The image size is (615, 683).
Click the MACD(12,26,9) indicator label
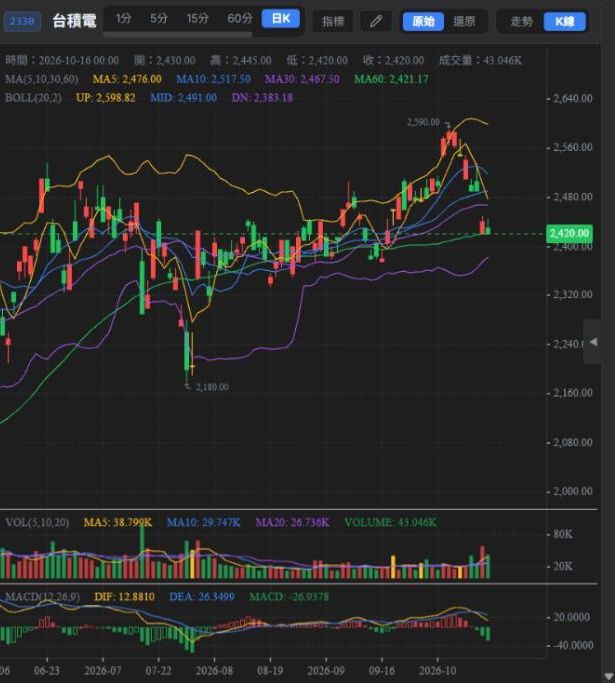tap(42, 596)
